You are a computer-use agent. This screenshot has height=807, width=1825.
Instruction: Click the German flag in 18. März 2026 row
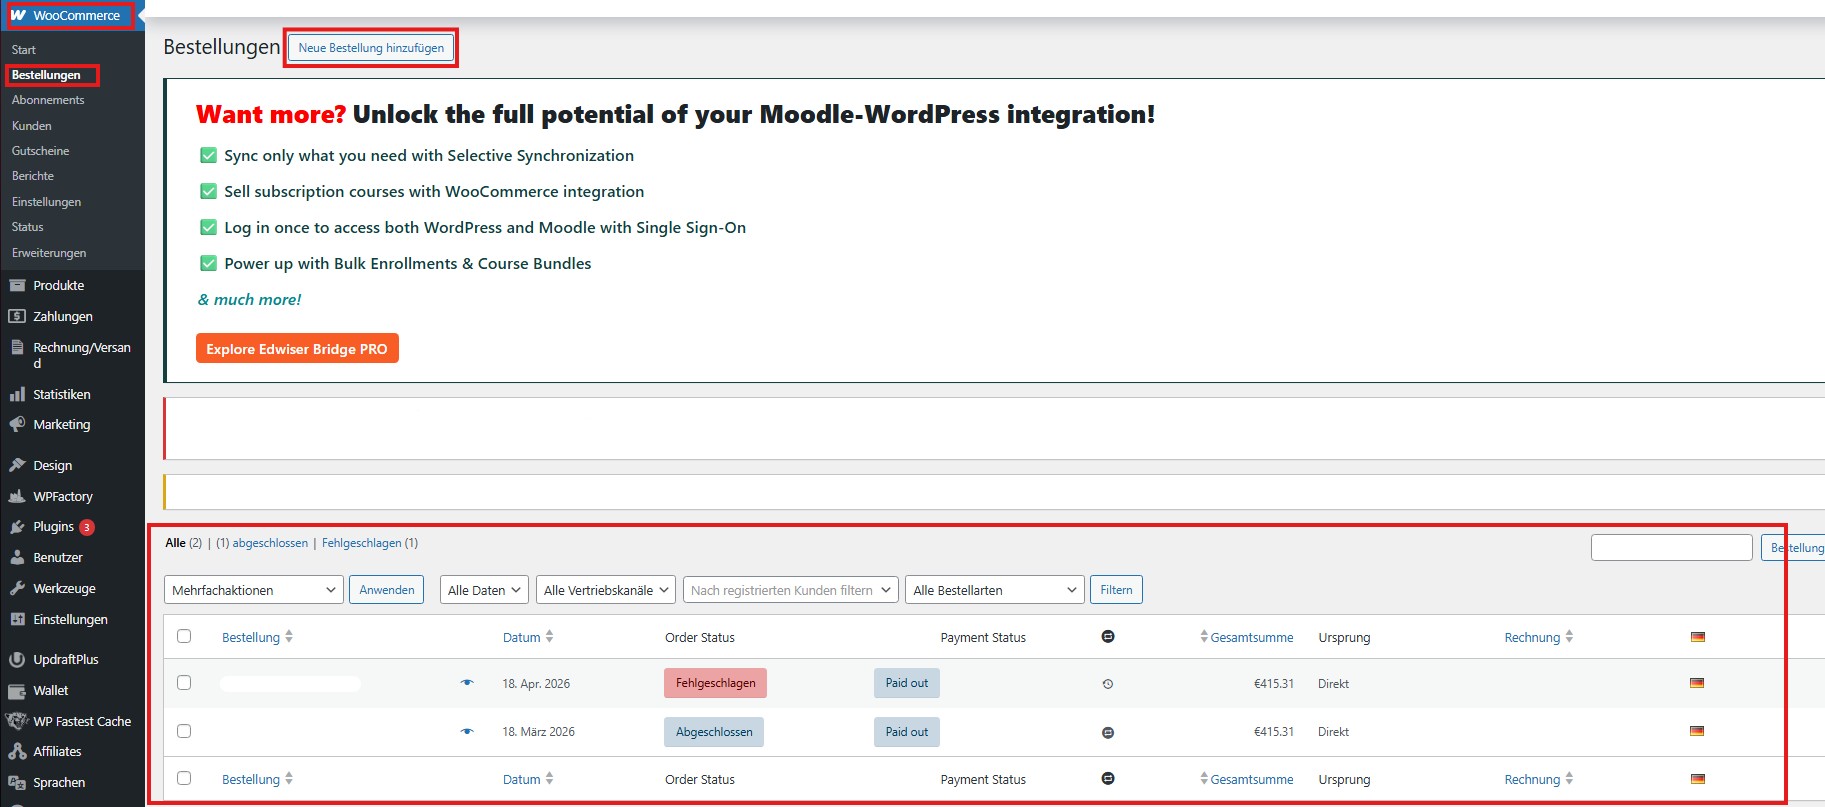click(1697, 731)
